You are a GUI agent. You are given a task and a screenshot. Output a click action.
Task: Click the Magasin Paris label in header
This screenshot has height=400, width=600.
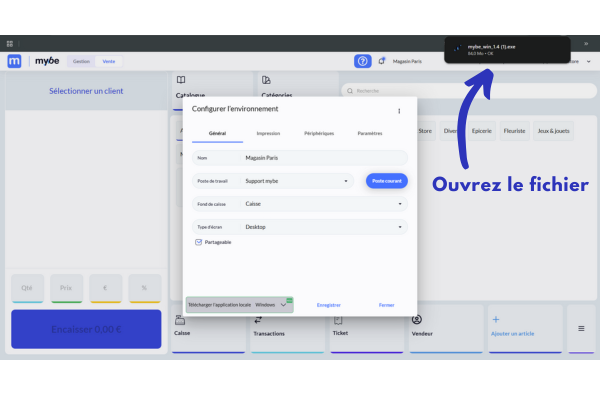407,61
